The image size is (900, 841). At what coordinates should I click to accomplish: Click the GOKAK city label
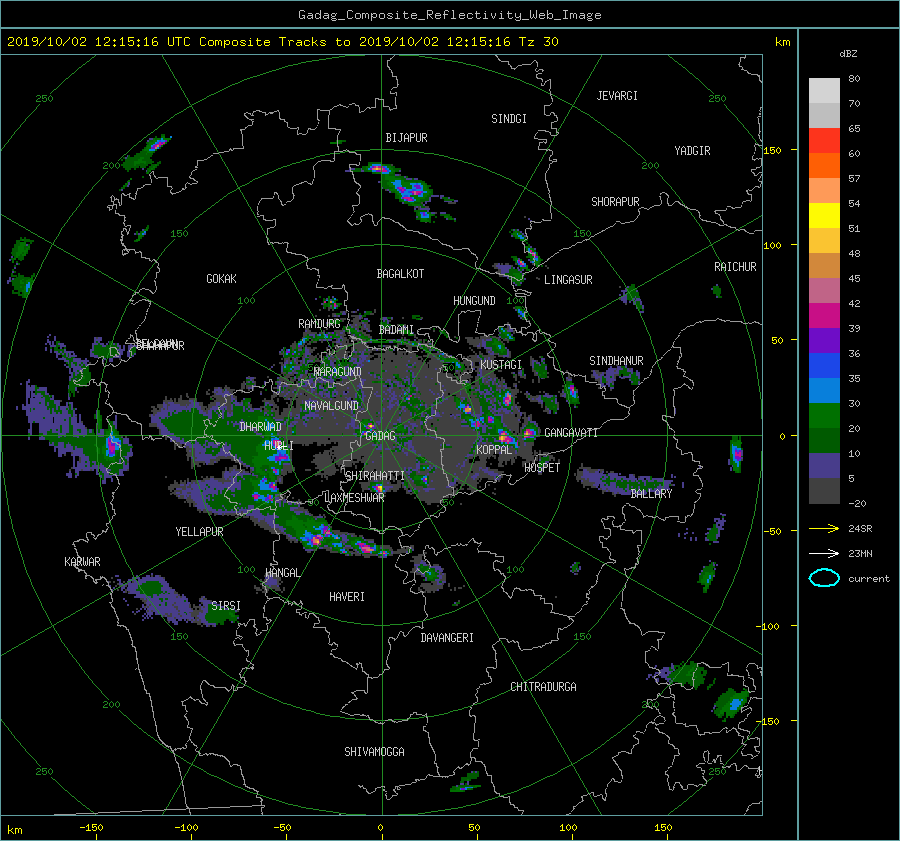(221, 279)
